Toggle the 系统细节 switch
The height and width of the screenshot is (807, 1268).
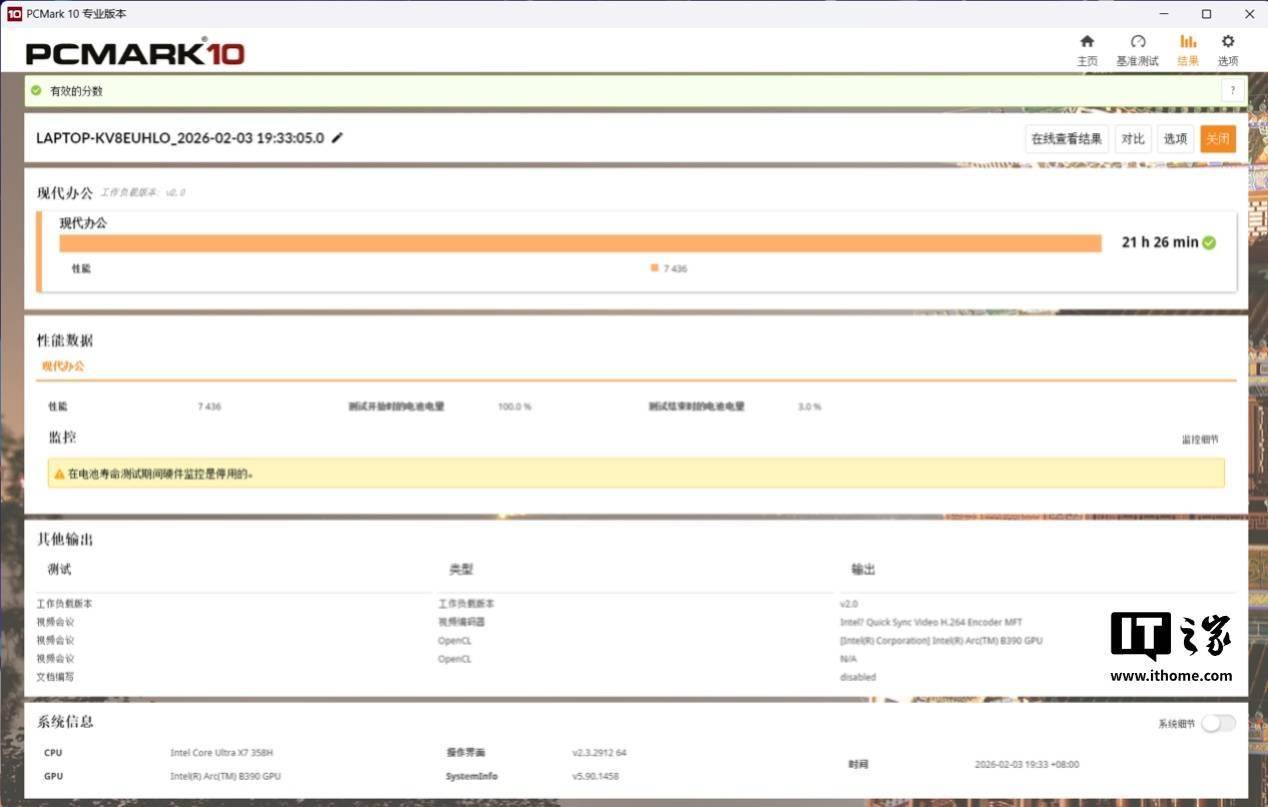[1218, 723]
